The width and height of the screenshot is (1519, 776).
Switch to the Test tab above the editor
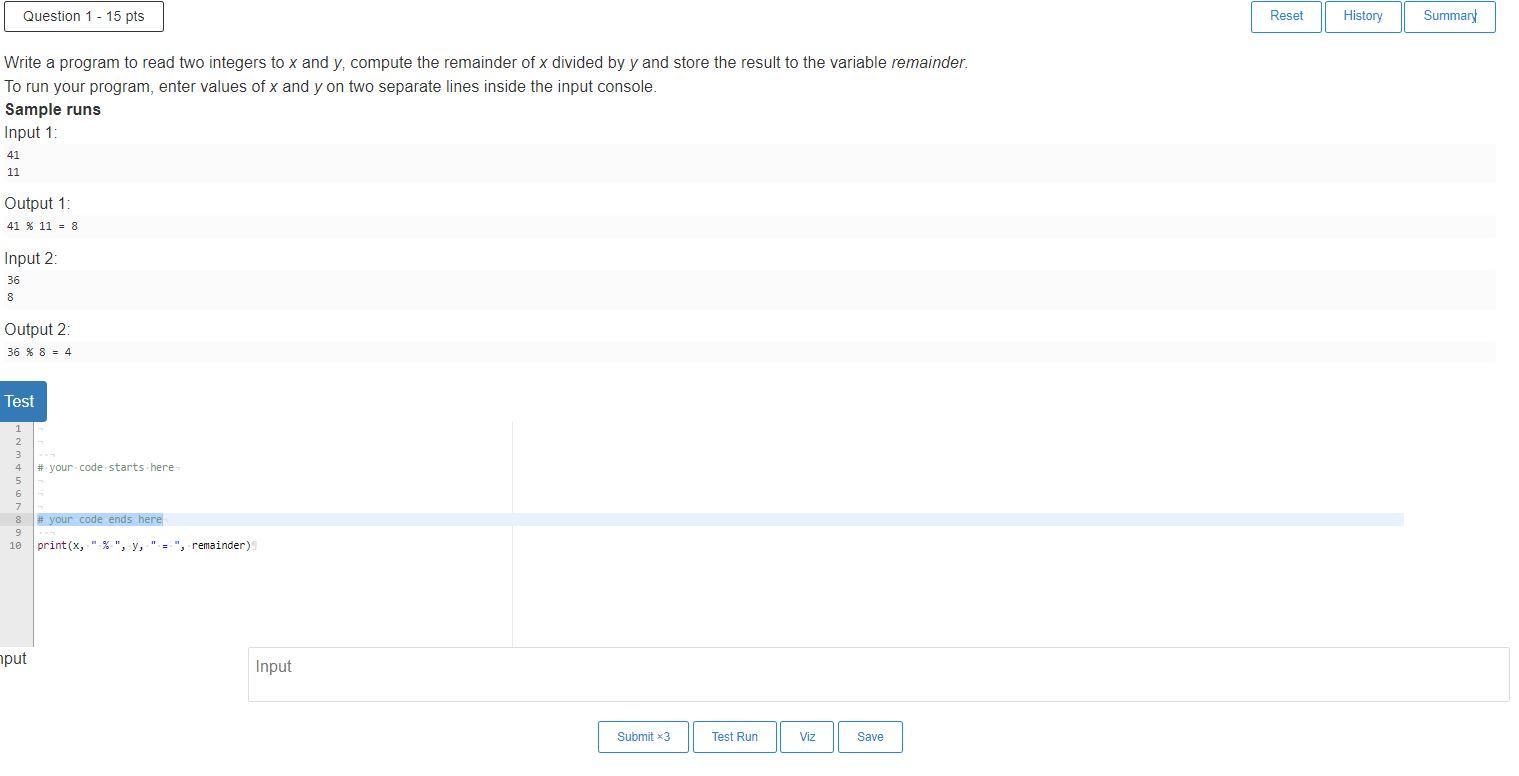pos(18,400)
